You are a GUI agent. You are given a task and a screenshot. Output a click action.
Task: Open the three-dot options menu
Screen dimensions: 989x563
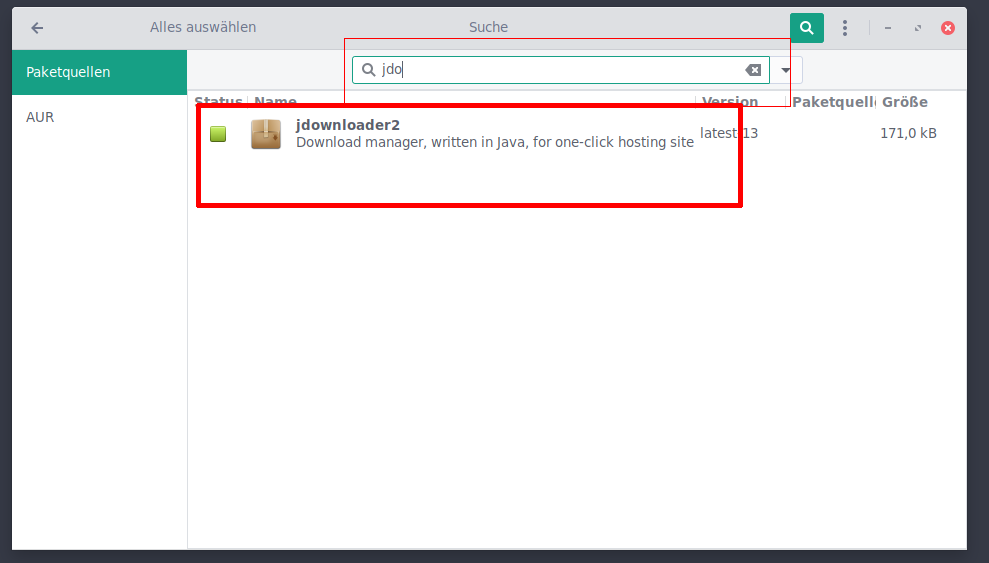845,28
